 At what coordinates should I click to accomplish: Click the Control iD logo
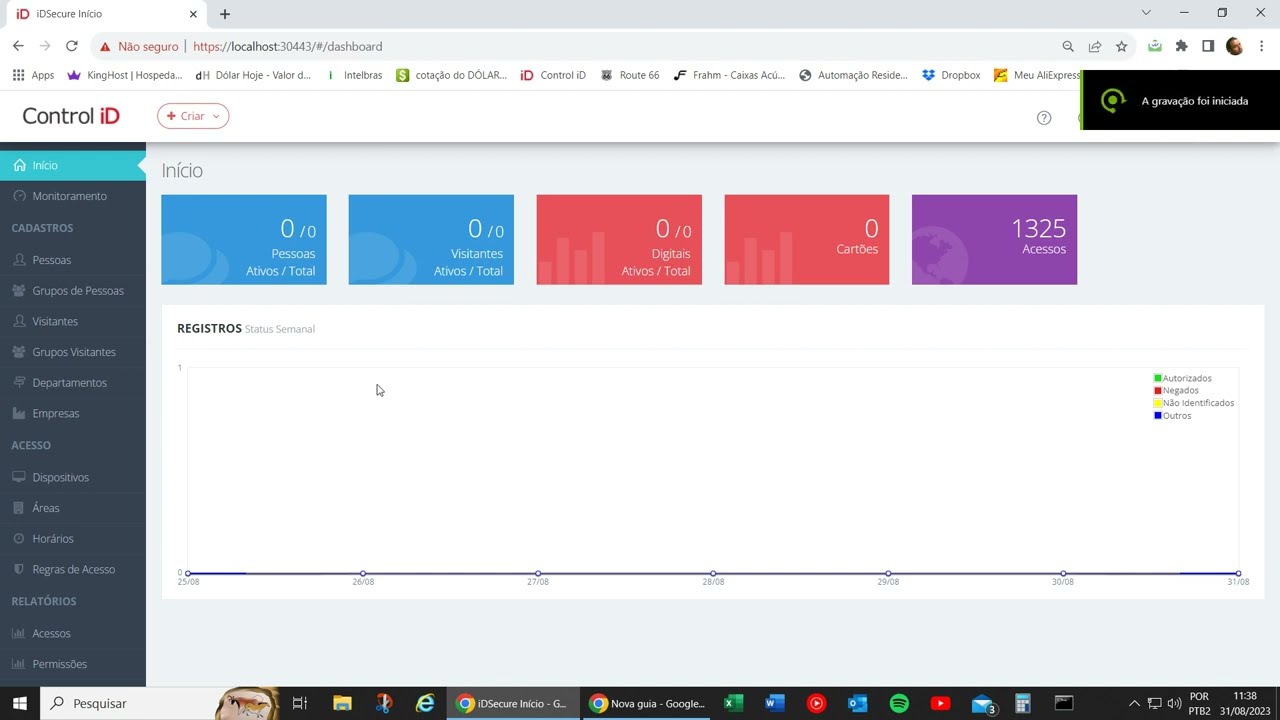pos(71,116)
